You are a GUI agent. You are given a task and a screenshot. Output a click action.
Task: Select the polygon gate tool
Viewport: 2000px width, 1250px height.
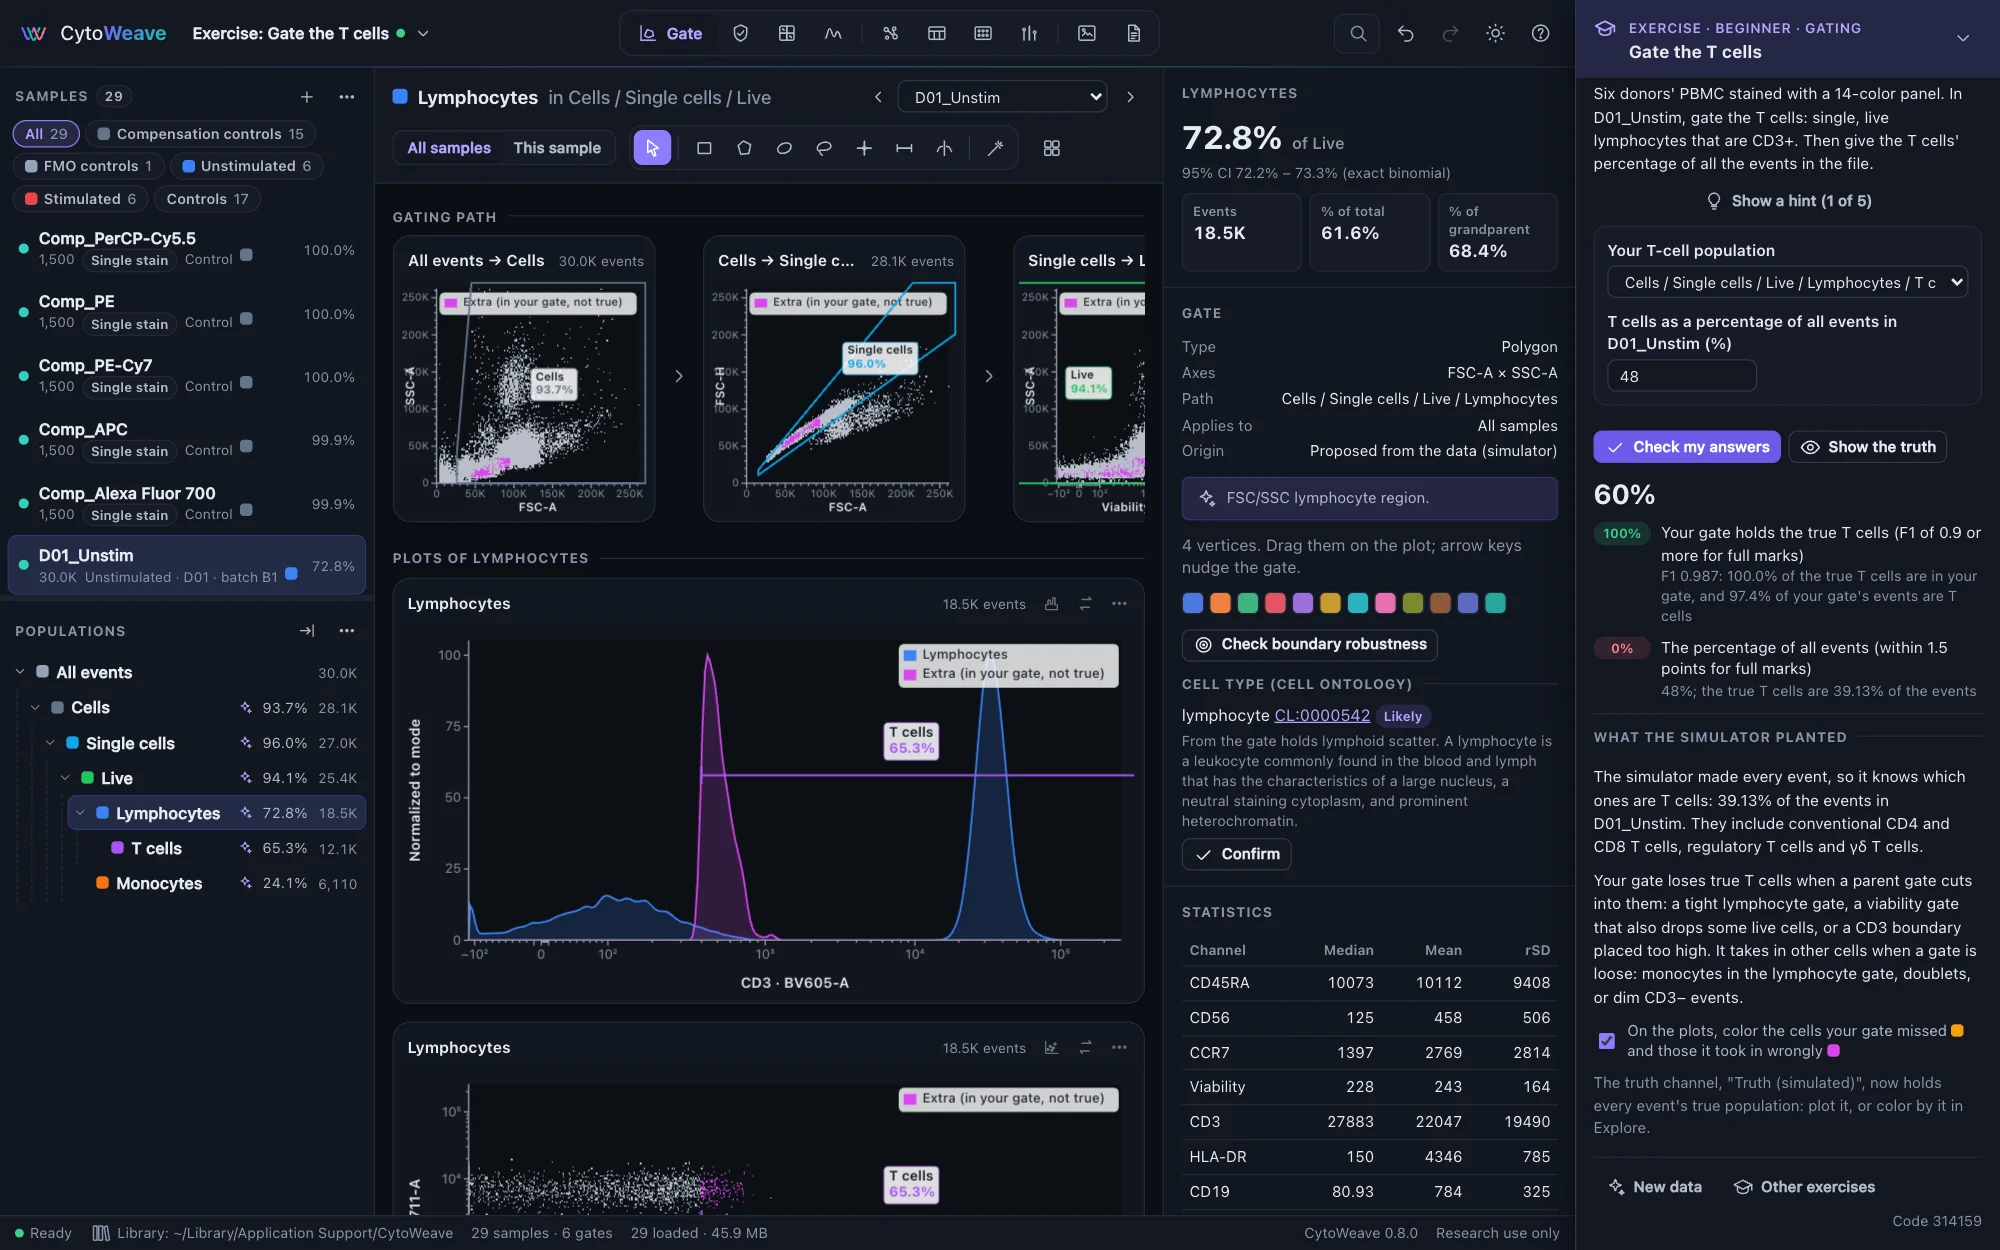(744, 148)
